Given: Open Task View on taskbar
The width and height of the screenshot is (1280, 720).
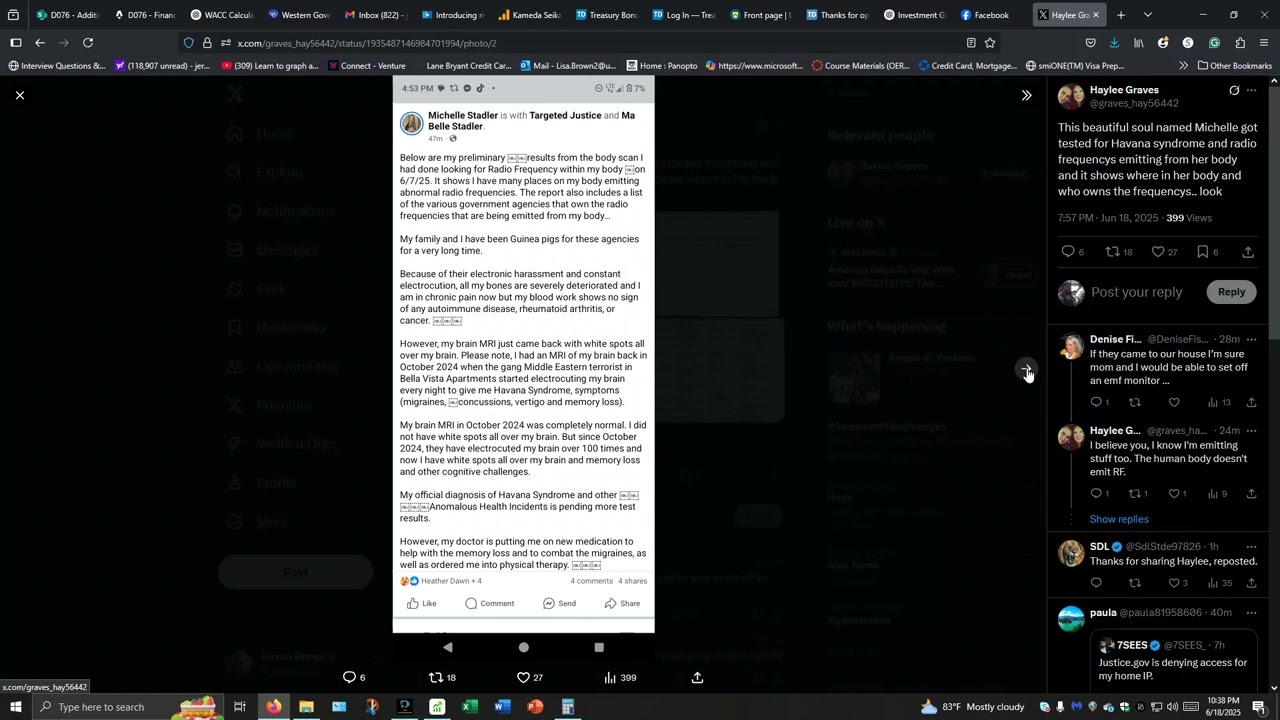Looking at the screenshot, I should point(240,707).
